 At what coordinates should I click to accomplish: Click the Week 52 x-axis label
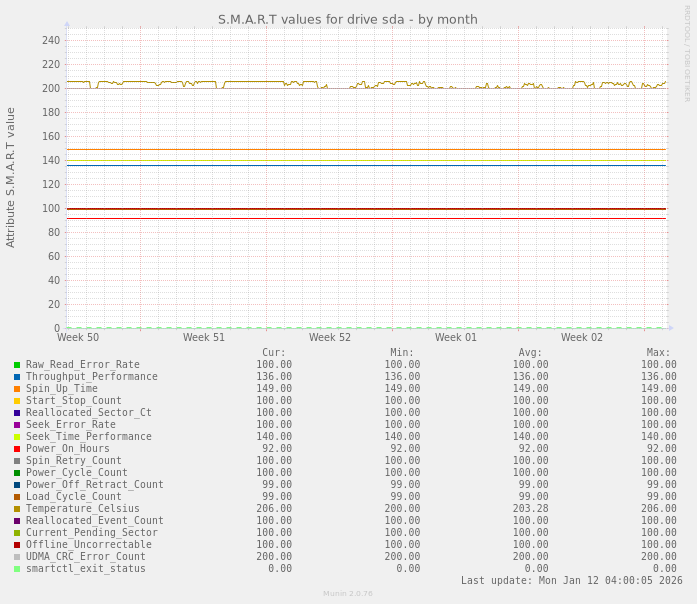(330, 338)
